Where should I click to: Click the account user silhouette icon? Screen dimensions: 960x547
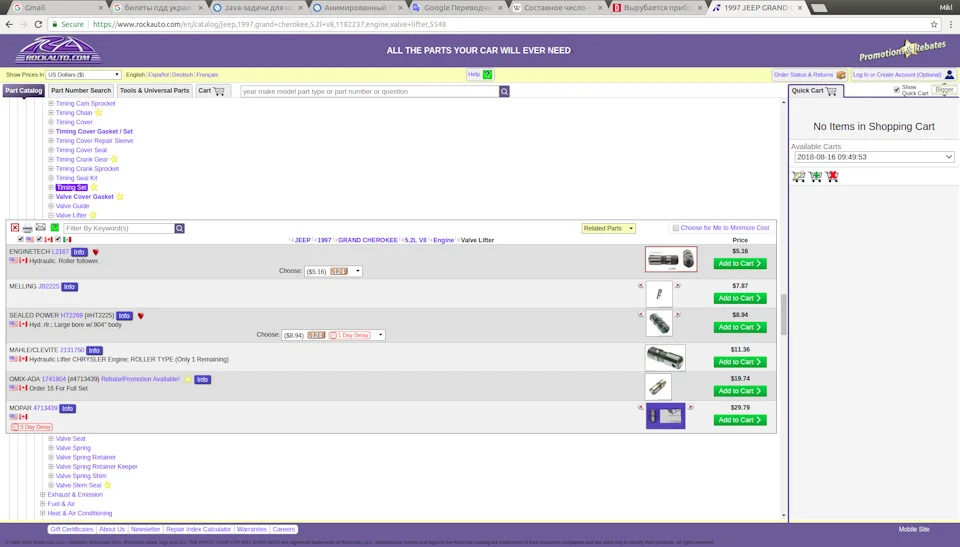tap(949, 75)
